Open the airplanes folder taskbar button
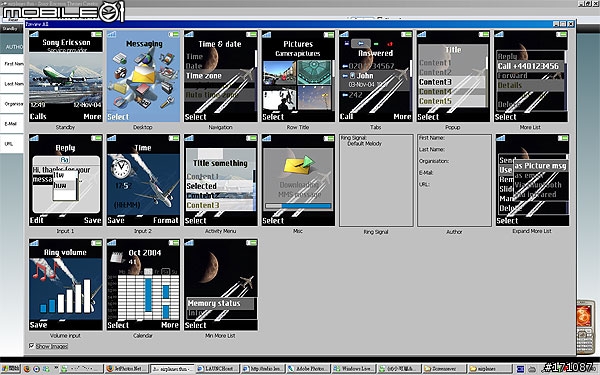600x375 pixels. coord(490,369)
